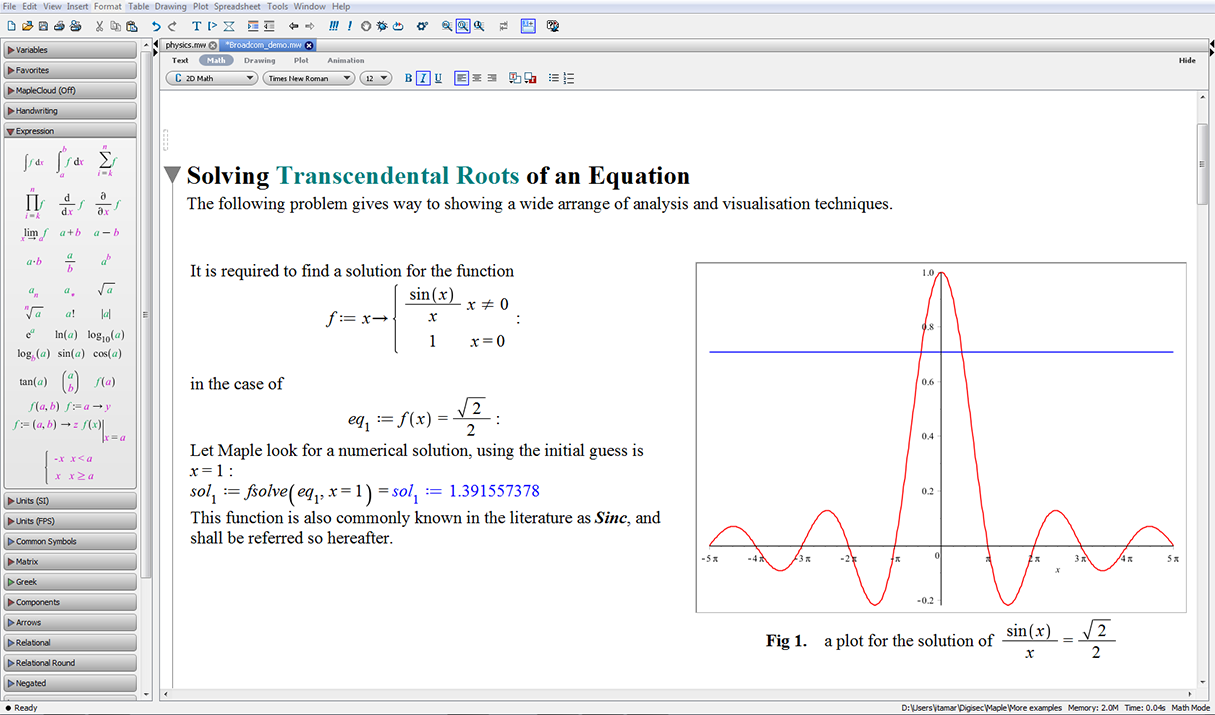Viewport: 1215px width, 715px height.
Task: Click the debug bug icon
Action: click(x=382, y=25)
